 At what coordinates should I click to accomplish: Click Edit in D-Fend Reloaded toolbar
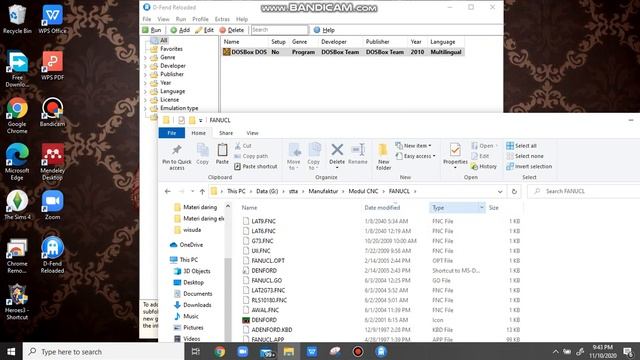204,30
